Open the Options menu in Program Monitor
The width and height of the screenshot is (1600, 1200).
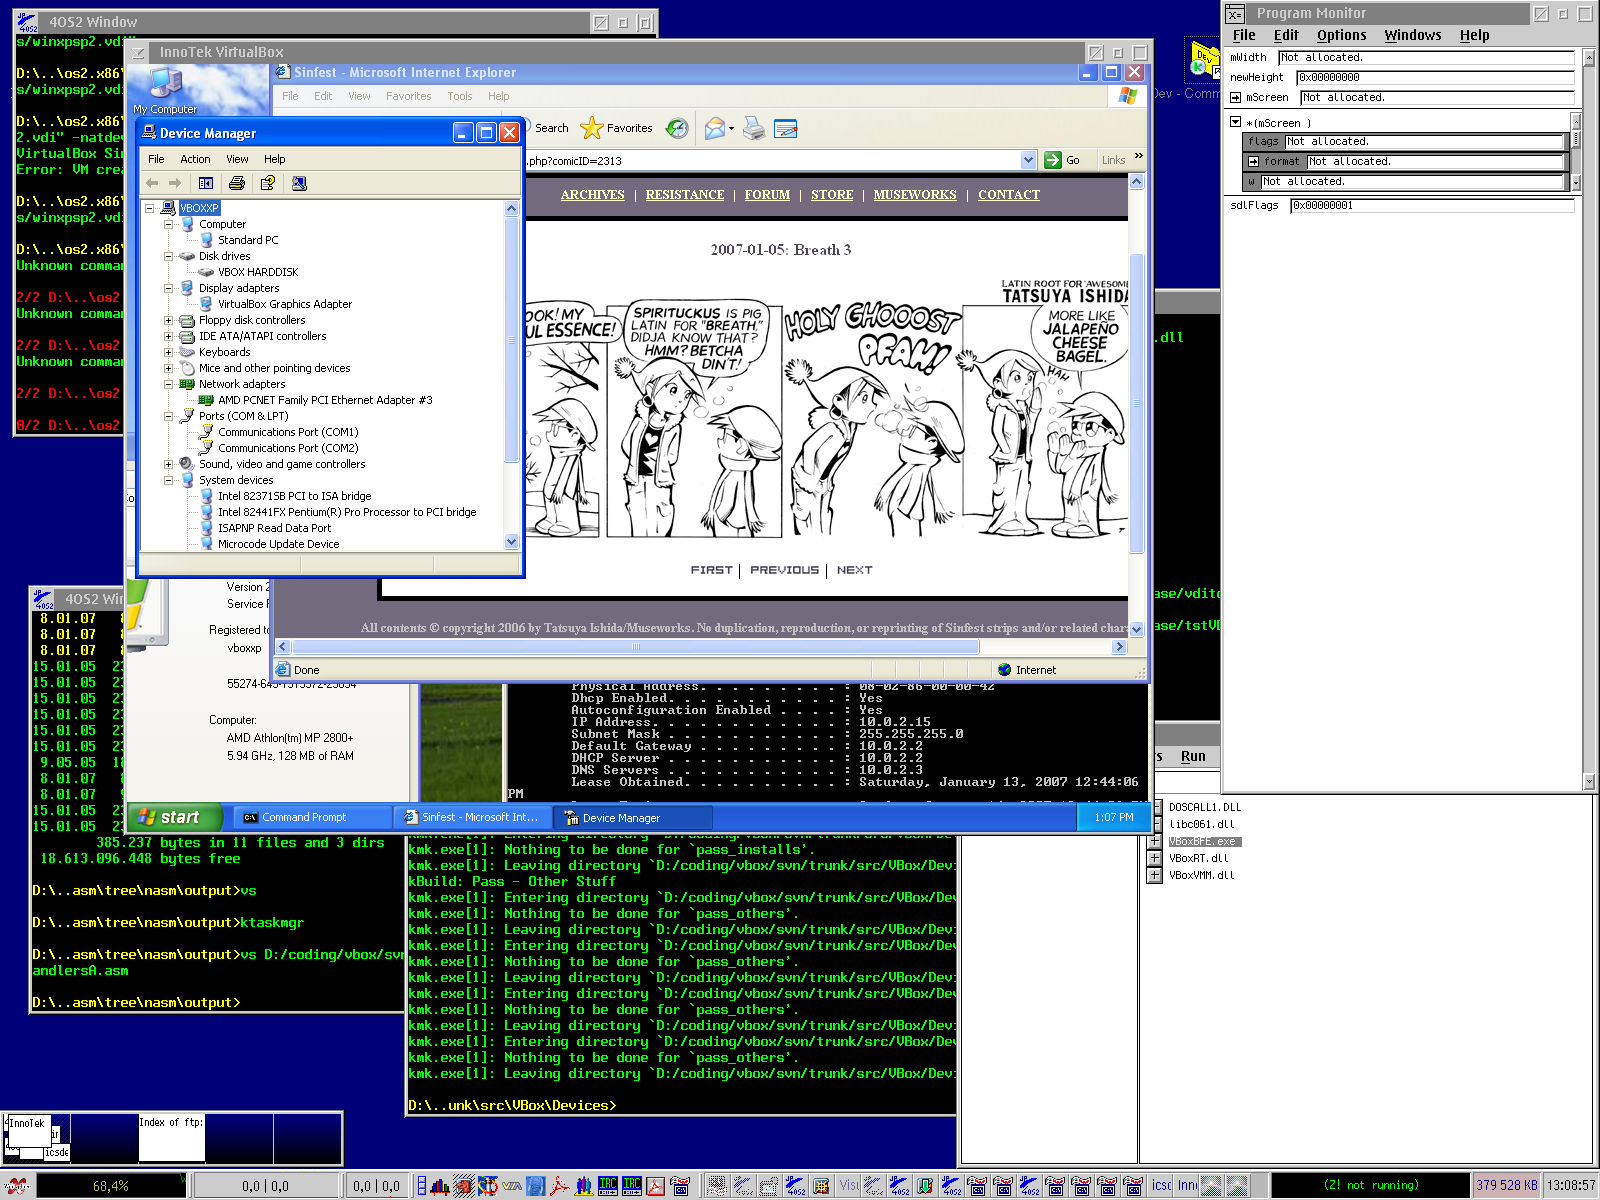coord(1341,35)
